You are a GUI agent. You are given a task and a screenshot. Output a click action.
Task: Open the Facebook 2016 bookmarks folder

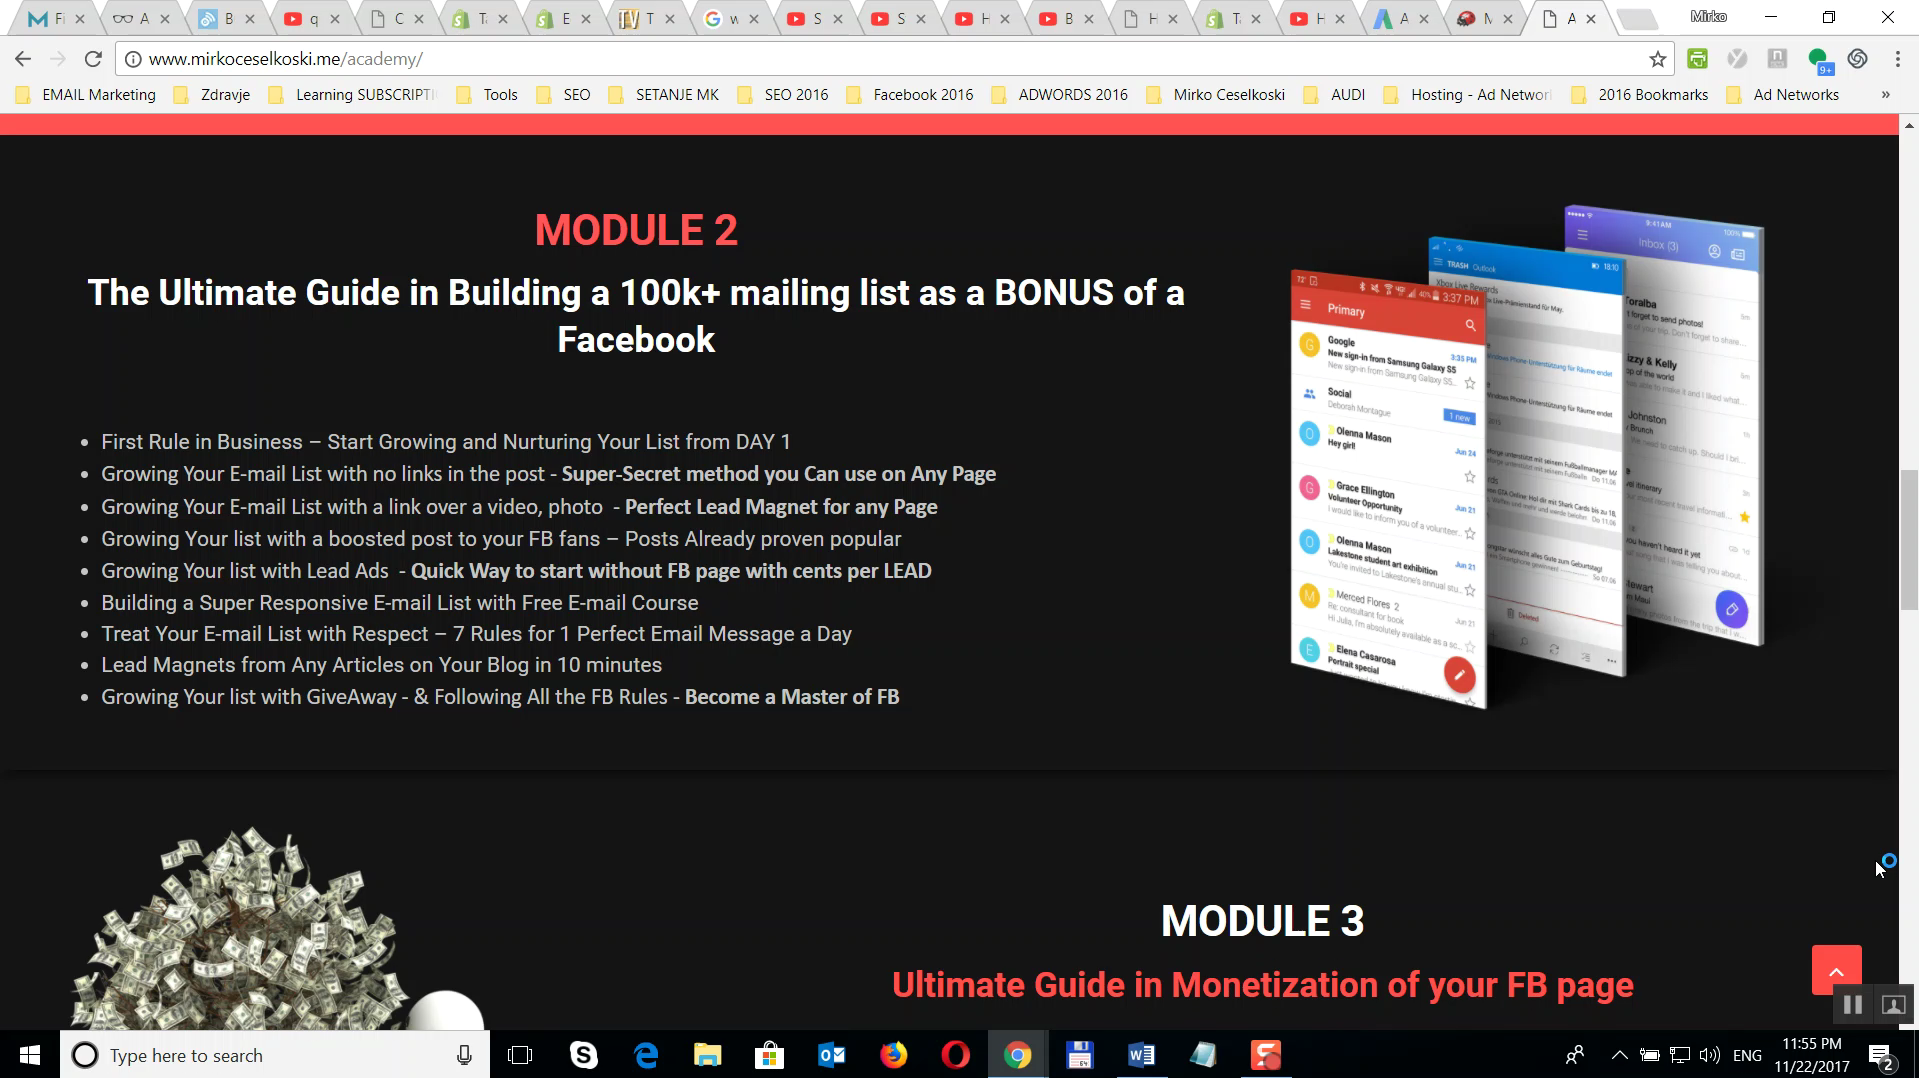click(910, 95)
